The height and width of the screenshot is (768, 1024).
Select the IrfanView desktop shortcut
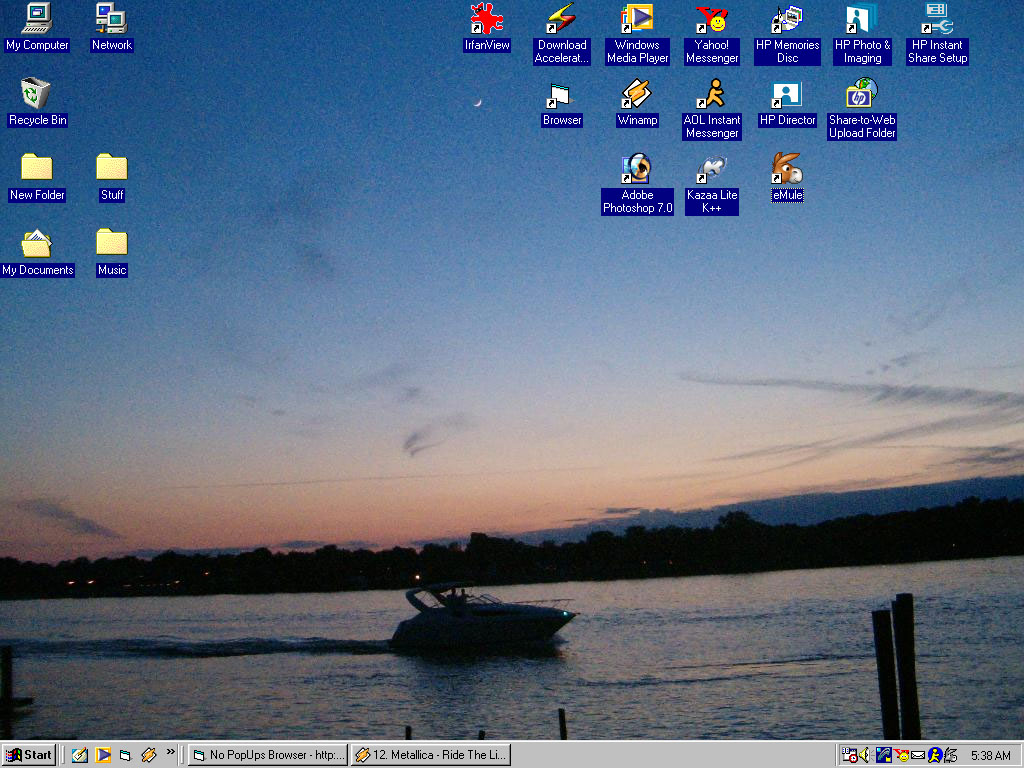tap(487, 20)
